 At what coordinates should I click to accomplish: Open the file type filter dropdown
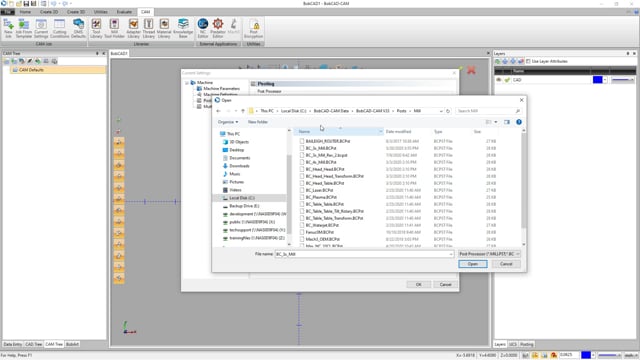tap(489, 254)
